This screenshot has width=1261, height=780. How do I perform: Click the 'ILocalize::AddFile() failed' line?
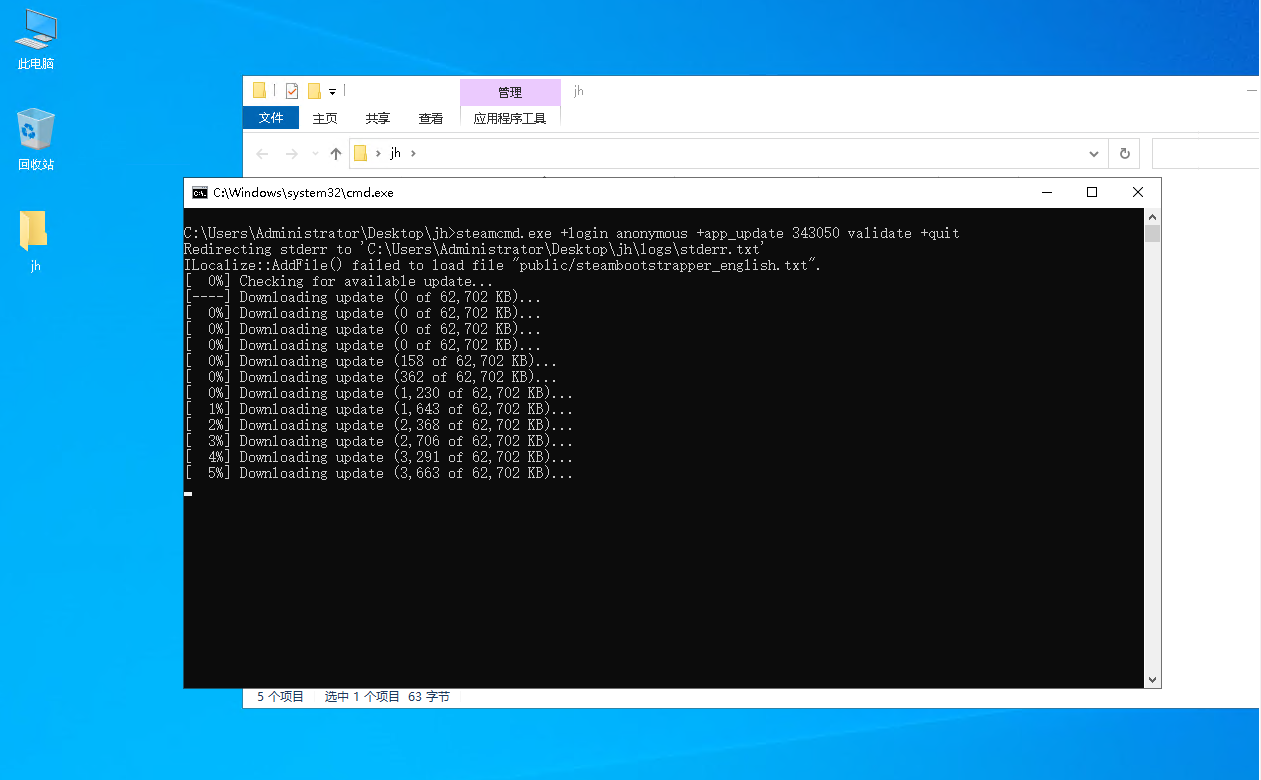502,265
